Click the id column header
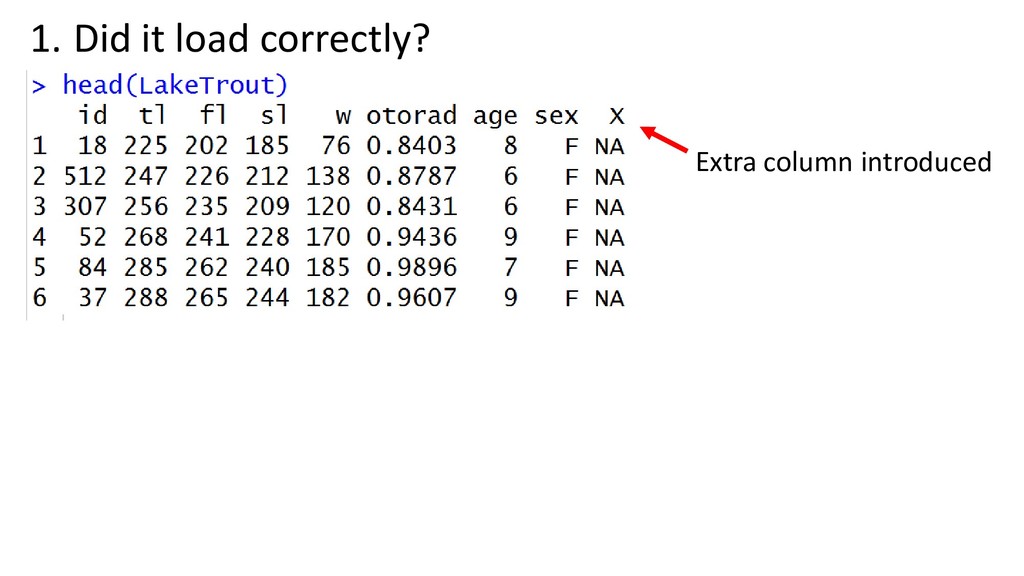1024x576 pixels. [93, 115]
